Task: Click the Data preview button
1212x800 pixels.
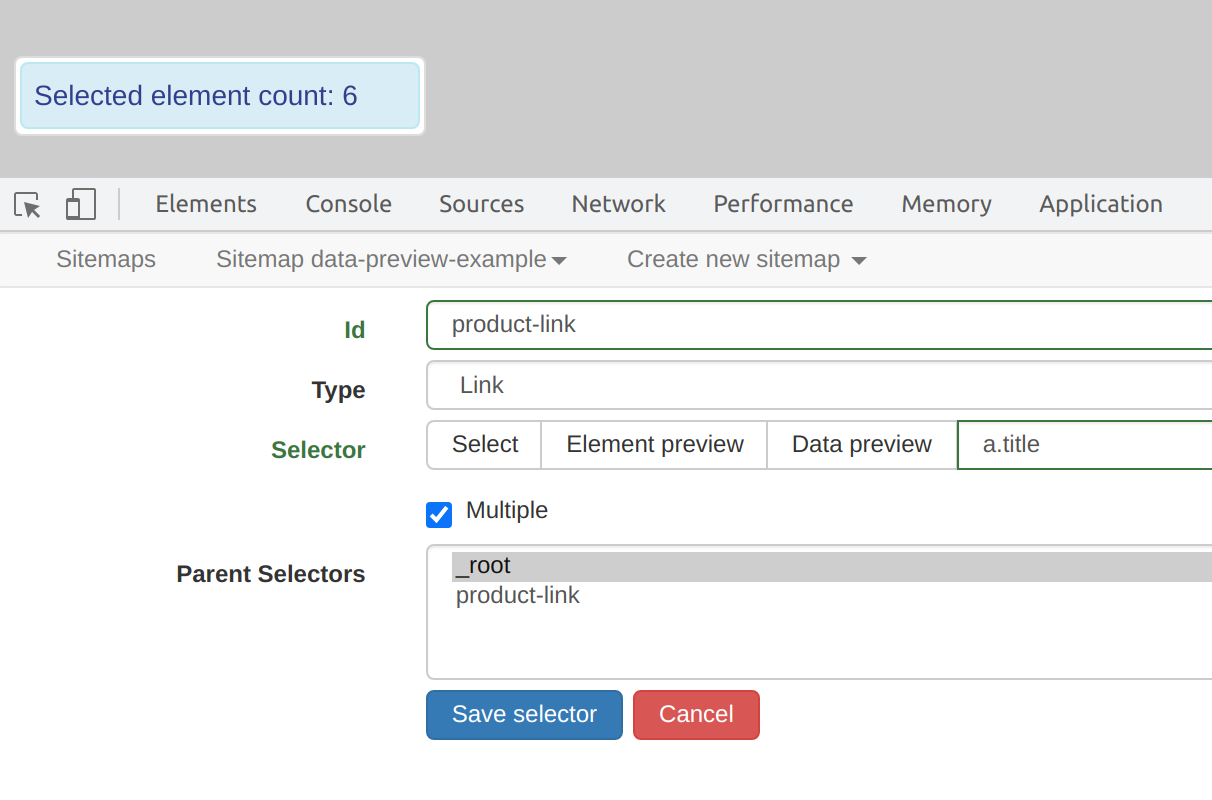Action: click(861, 444)
